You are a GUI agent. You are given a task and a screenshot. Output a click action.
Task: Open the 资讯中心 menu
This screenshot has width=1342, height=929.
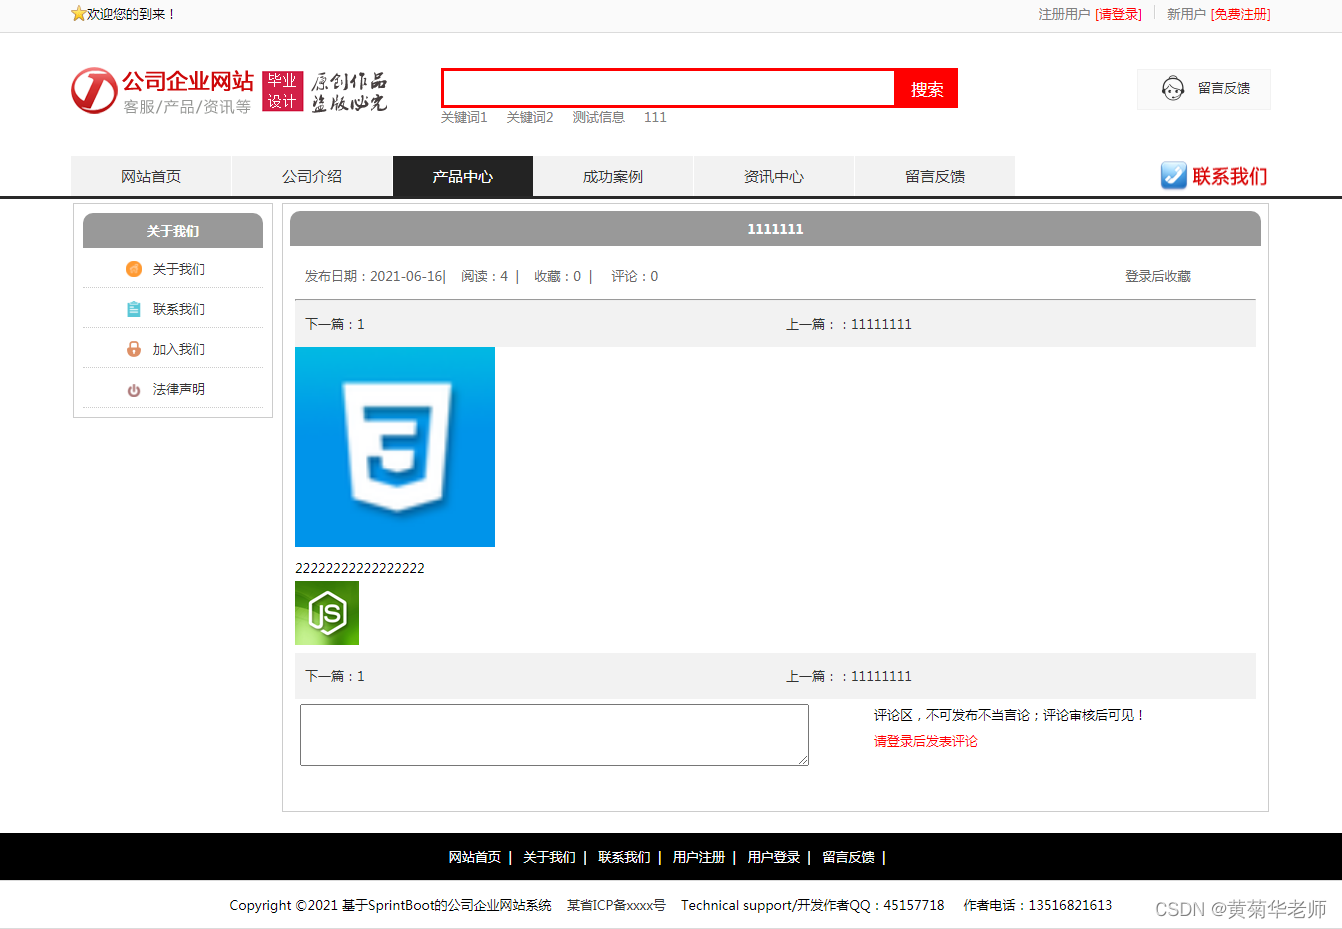point(774,176)
